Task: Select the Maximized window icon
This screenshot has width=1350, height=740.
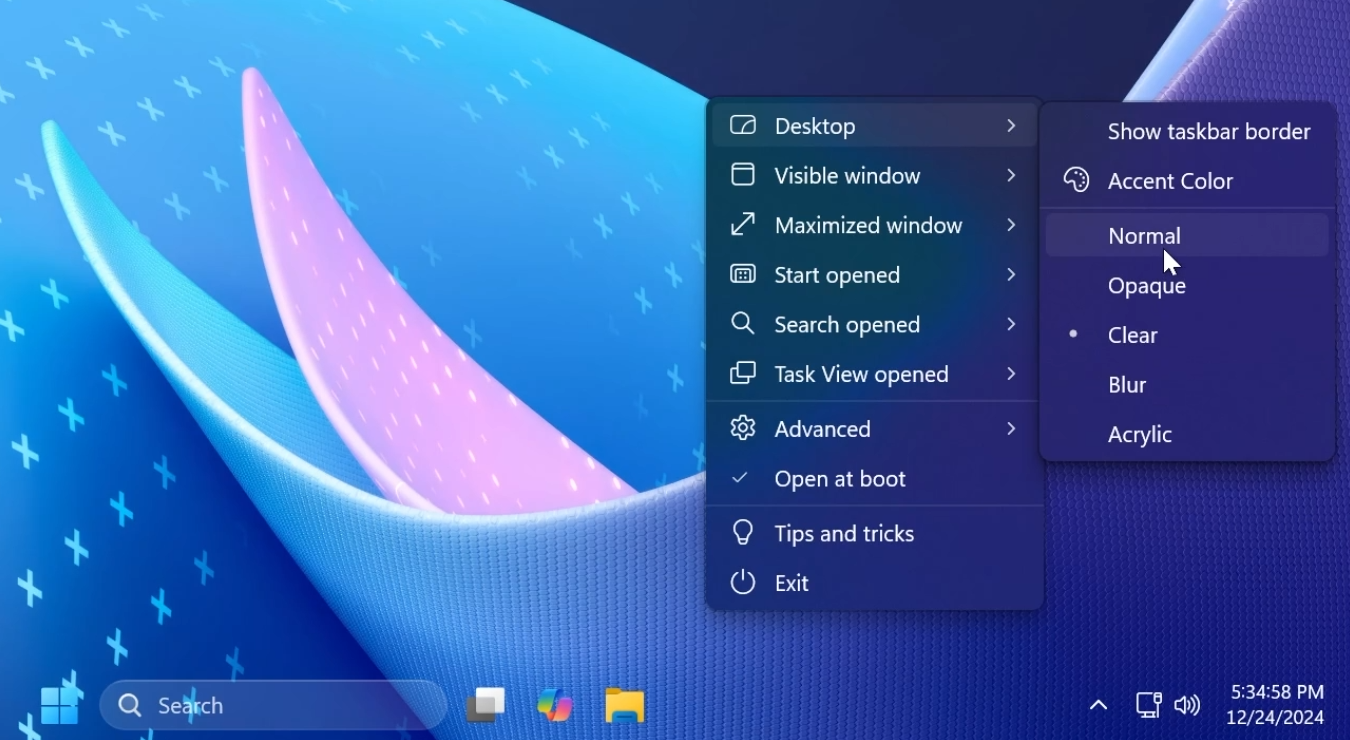Action: coord(742,225)
